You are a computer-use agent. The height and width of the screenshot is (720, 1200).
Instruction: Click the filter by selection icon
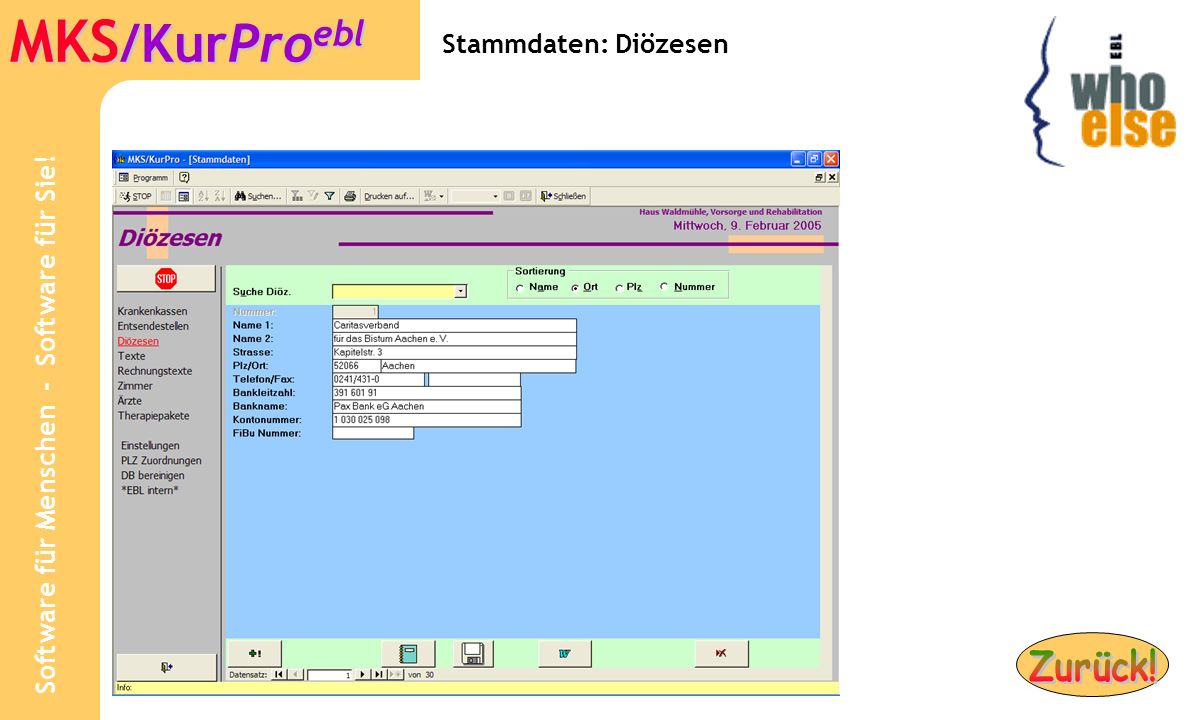click(x=297, y=196)
